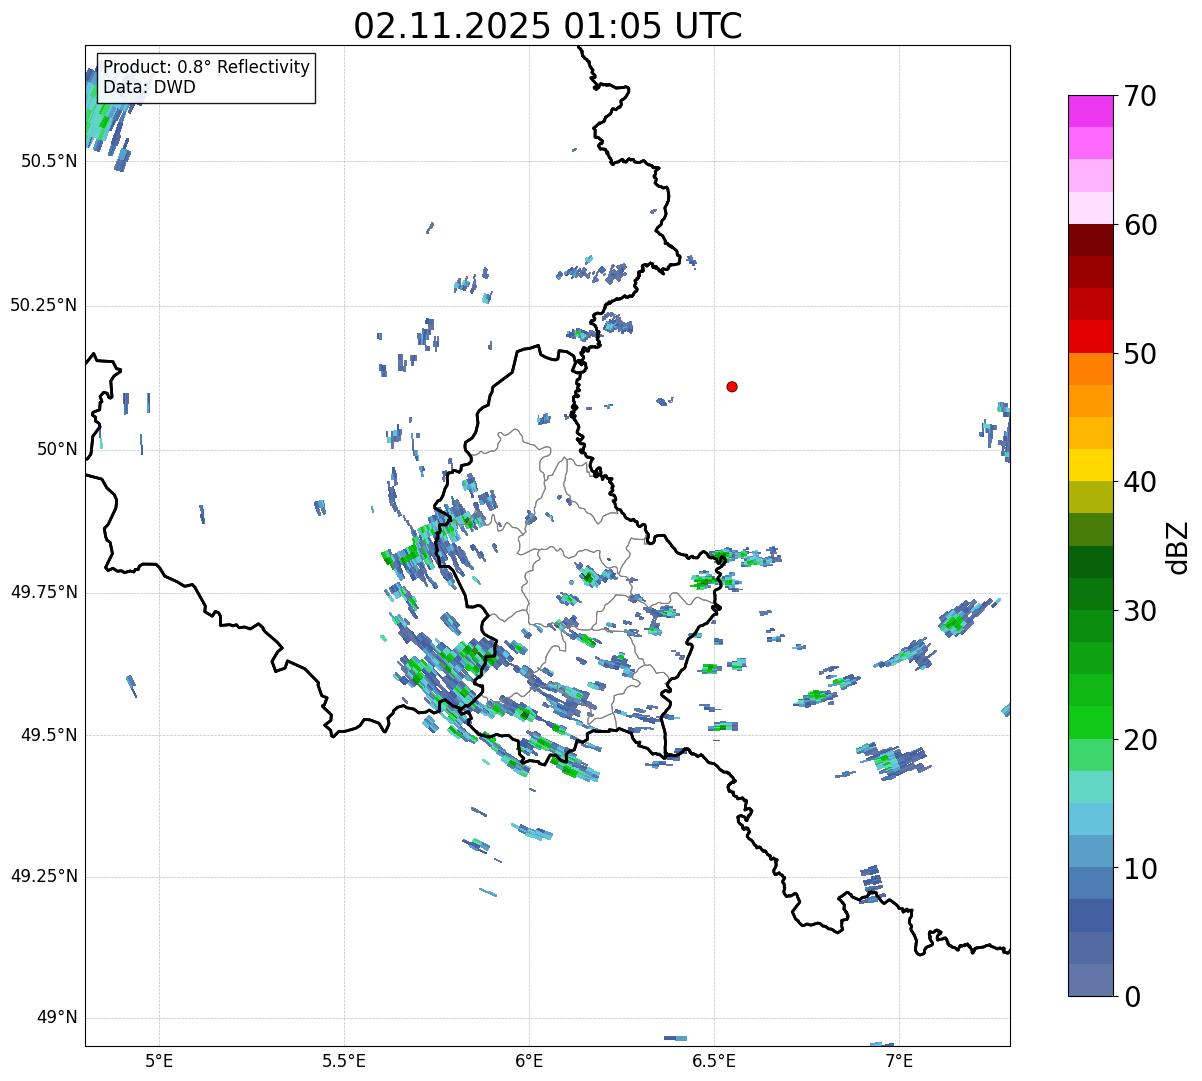Click the "Product: 0.8° Reflectivity" label
Image resolution: width=1202 pixels, height=1081 pixels.
(x=207, y=67)
